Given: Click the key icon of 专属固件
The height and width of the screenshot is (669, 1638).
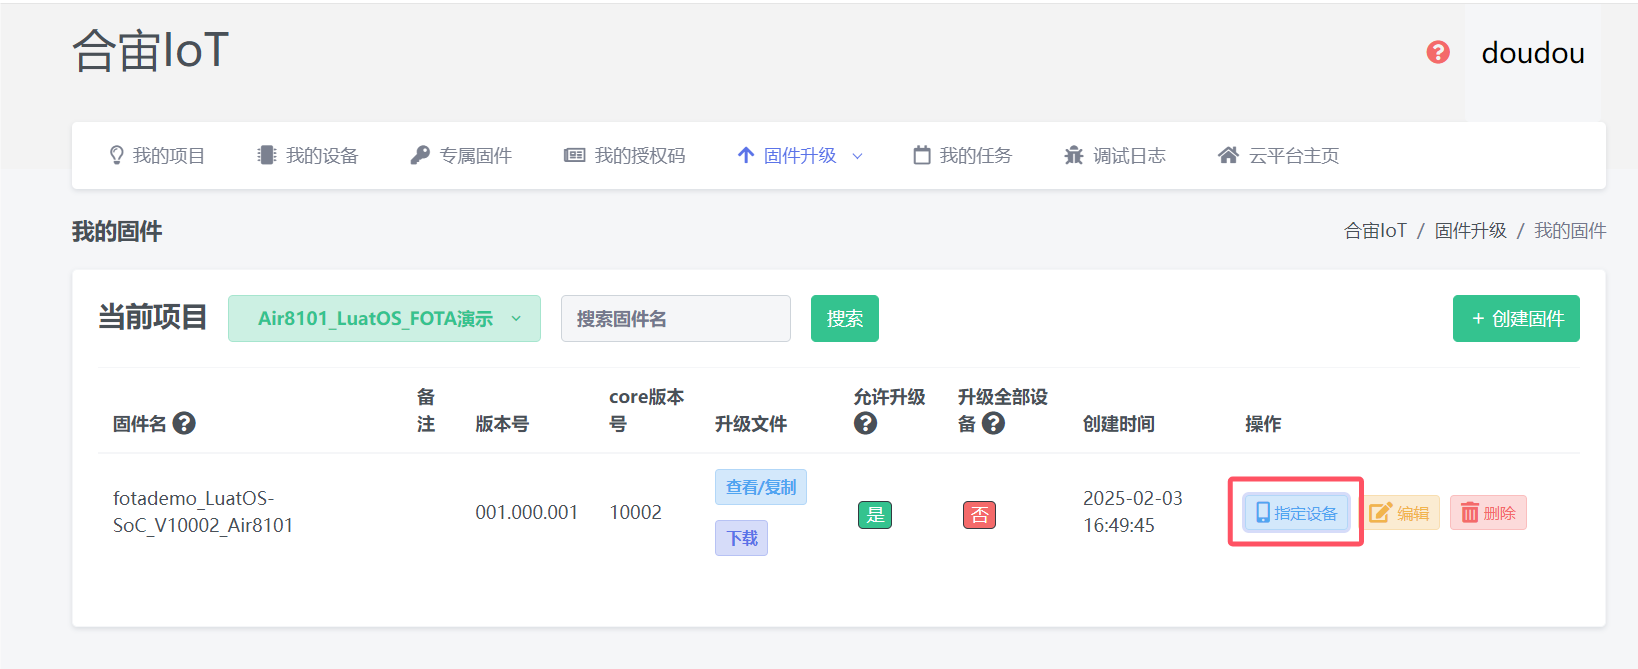Looking at the screenshot, I should point(420,155).
